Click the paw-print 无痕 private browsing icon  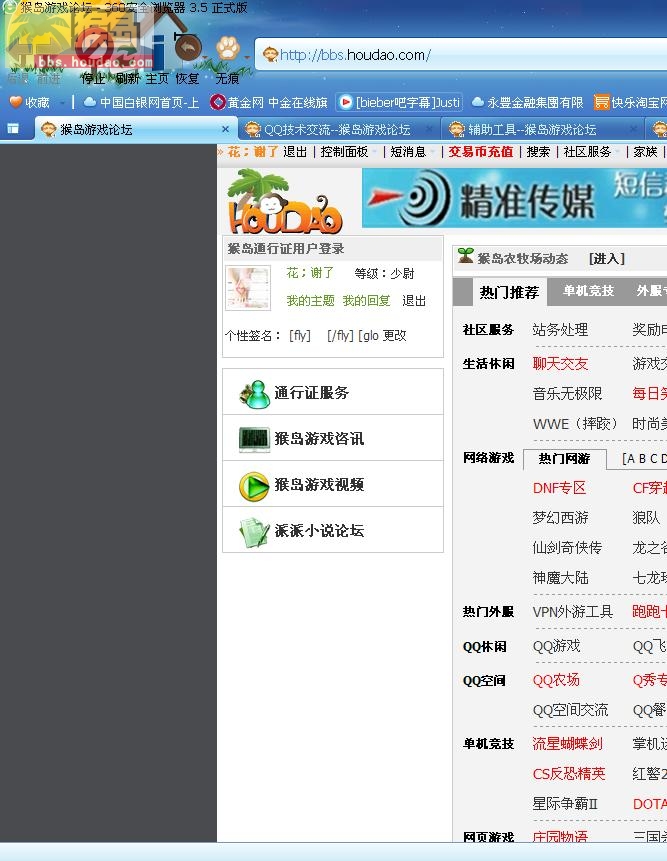[x=227, y=48]
